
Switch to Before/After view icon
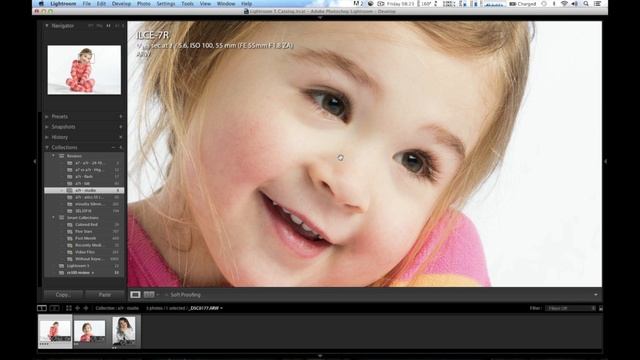pyautogui.click(x=149, y=294)
